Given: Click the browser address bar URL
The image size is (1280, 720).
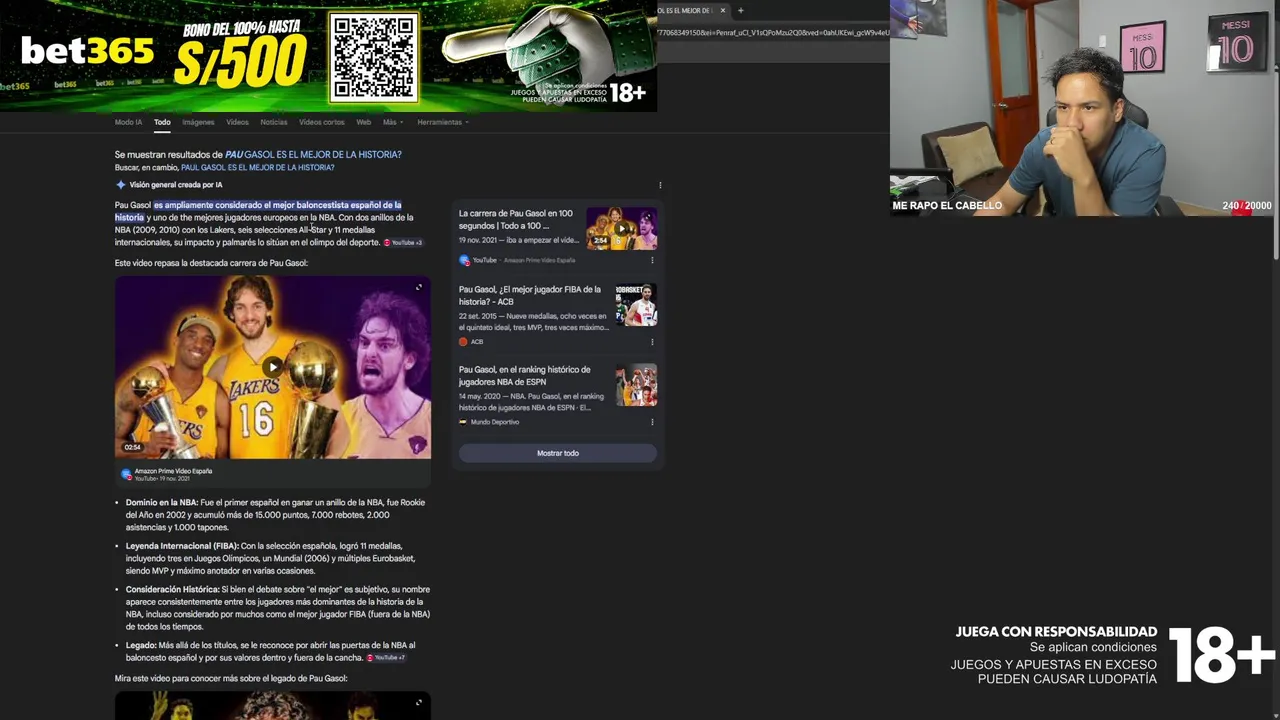Looking at the screenshot, I should click(x=772, y=33).
